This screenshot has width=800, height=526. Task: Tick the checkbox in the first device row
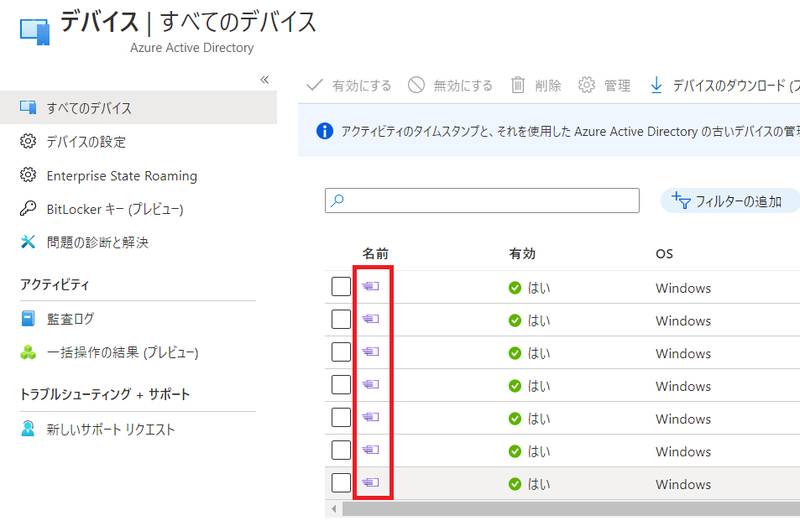(x=341, y=287)
